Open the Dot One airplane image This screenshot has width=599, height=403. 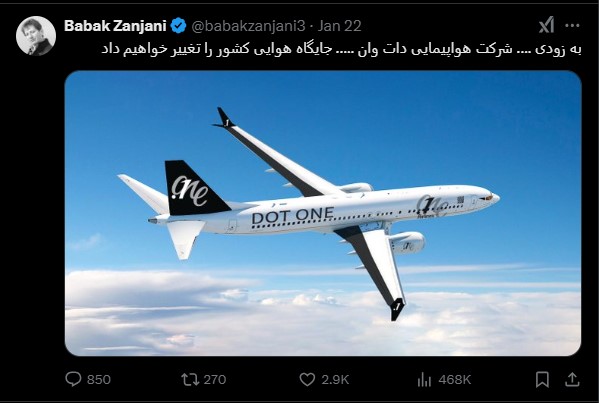(x=323, y=213)
